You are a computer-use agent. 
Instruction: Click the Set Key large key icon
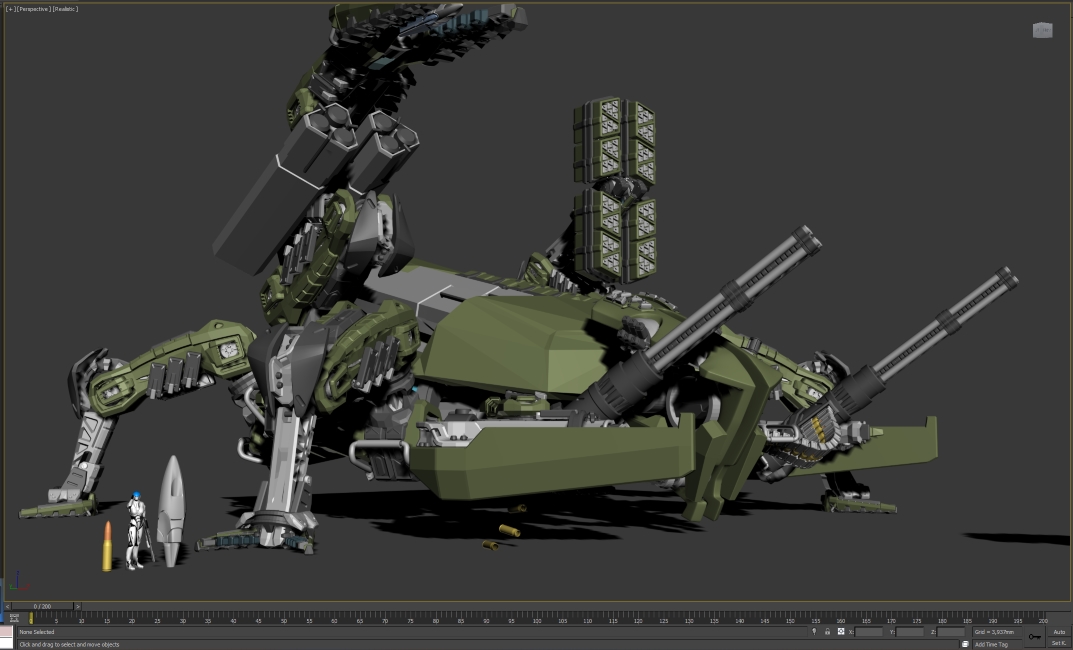pos(1033,637)
